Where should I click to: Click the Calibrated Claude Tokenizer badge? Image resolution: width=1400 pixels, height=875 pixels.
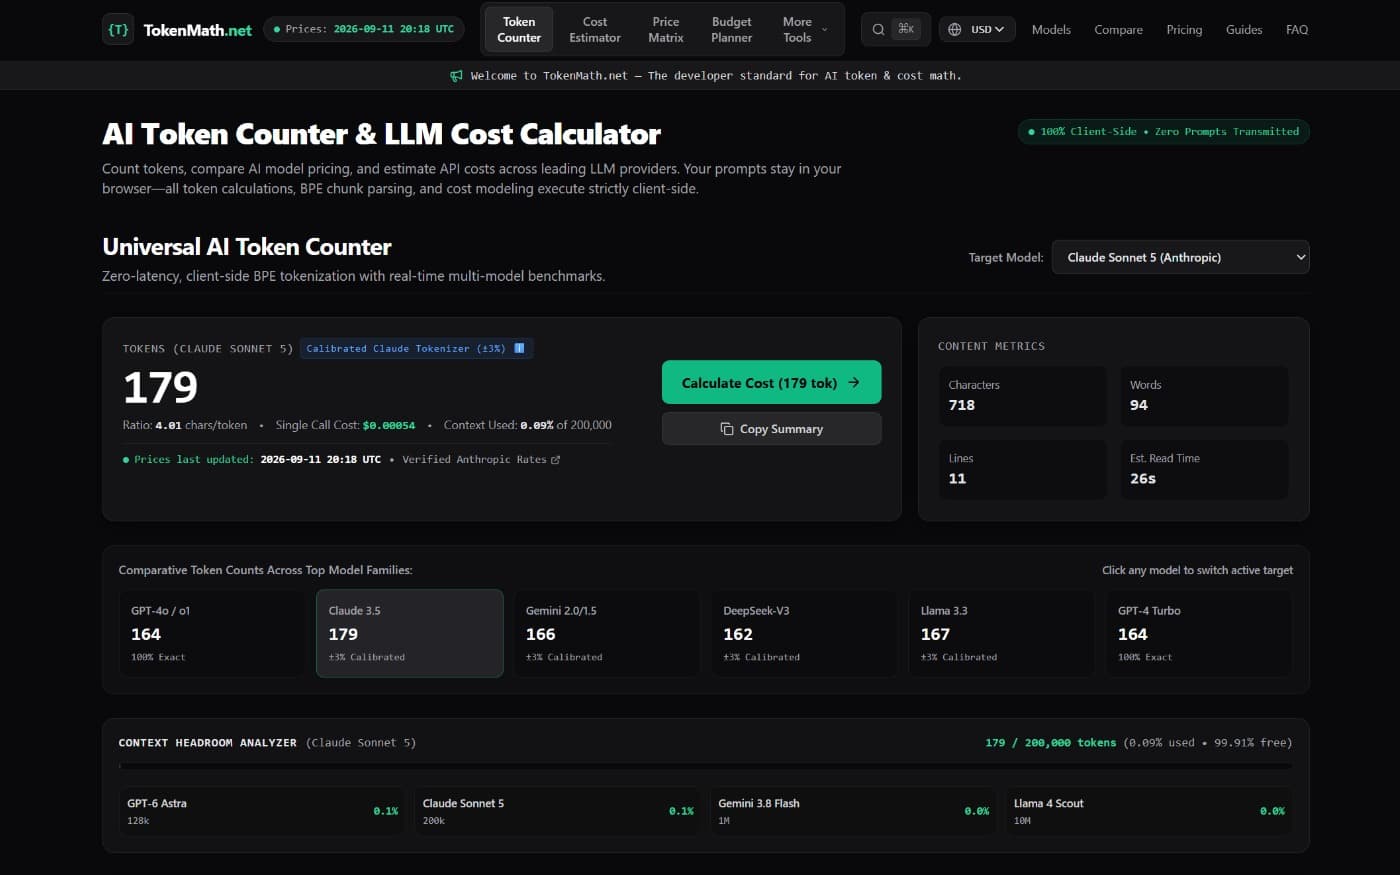tap(415, 348)
